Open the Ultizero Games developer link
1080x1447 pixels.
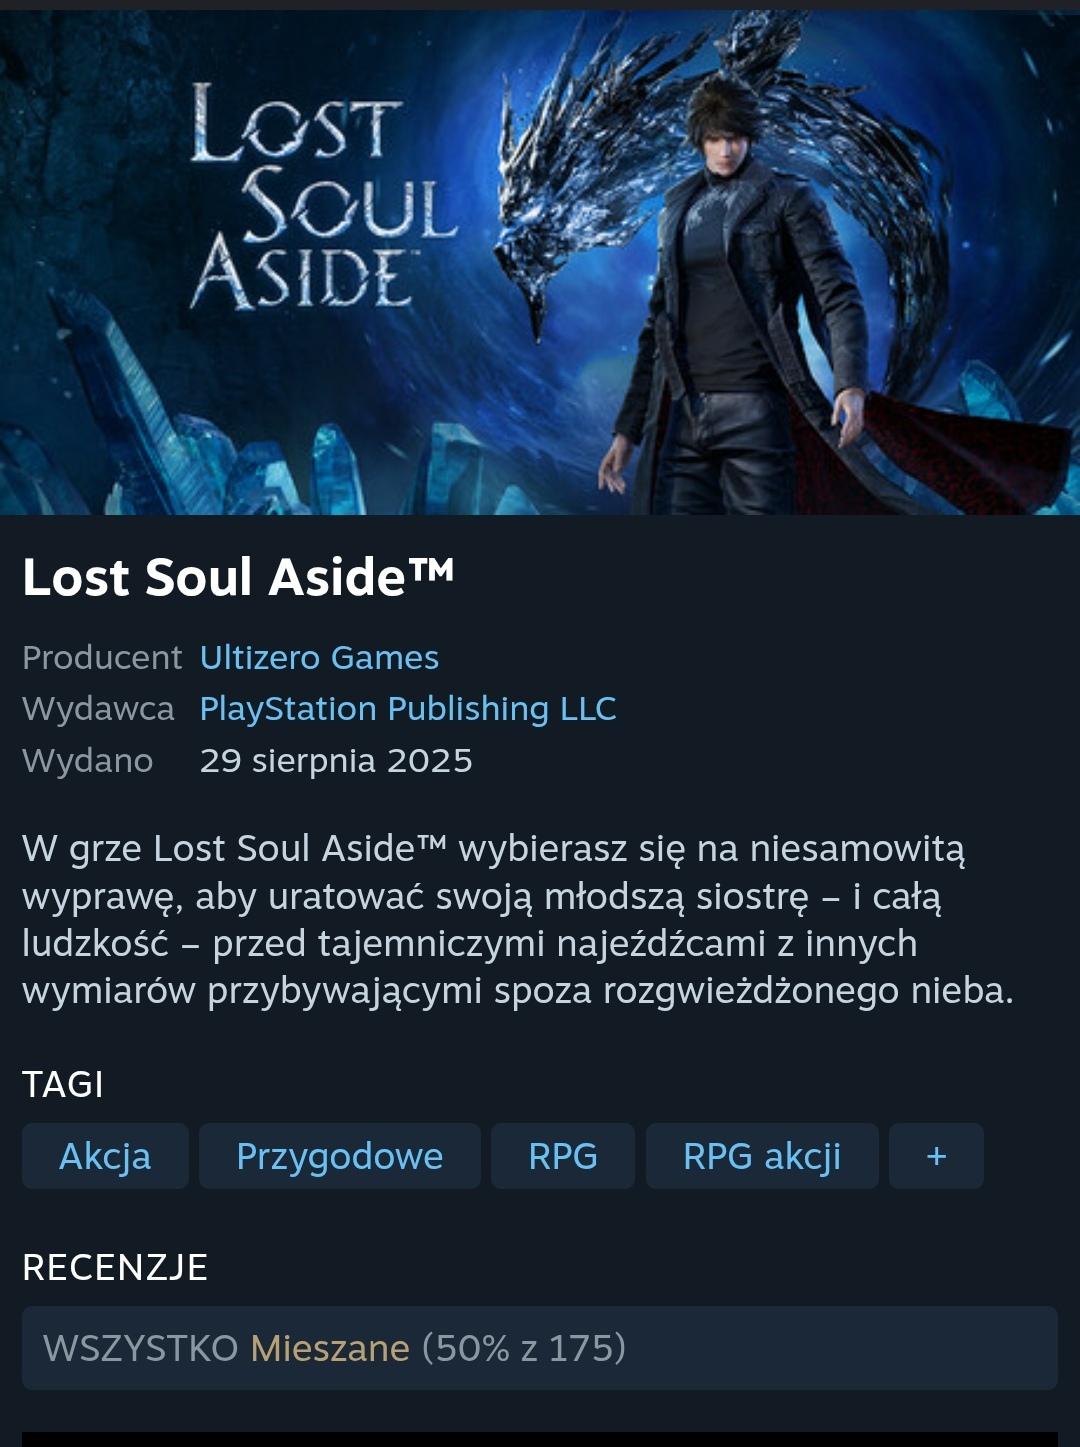pyautogui.click(x=319, y=657)
